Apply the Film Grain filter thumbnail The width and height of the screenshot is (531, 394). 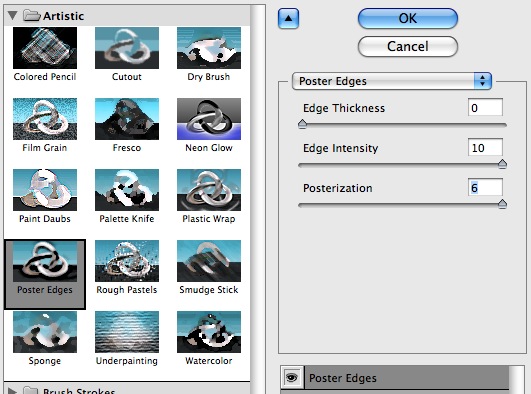coord(45,119)
